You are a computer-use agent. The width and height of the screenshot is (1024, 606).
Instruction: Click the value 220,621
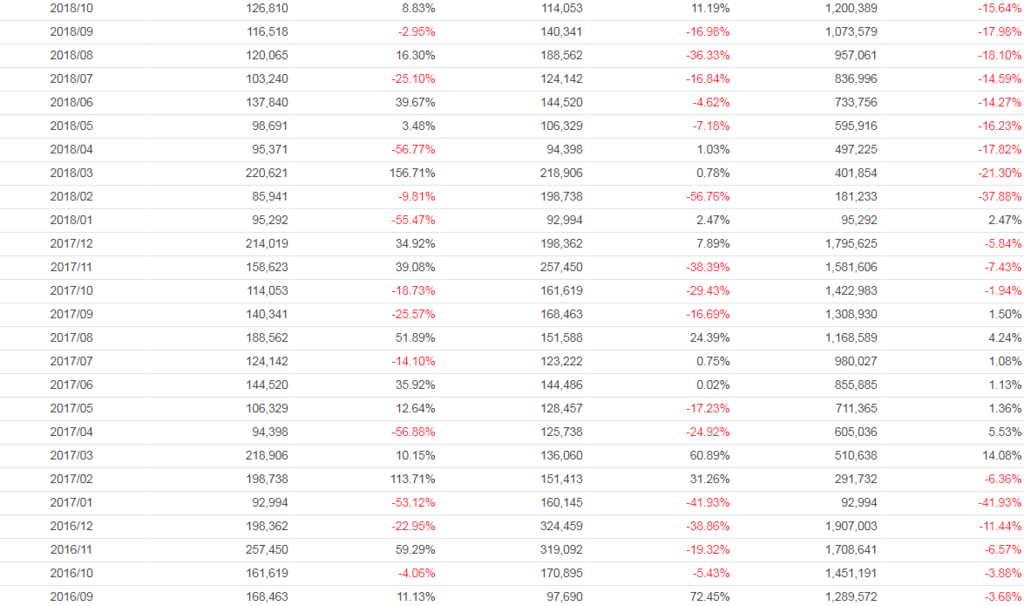pyautogui.click(x=262, y=173)
